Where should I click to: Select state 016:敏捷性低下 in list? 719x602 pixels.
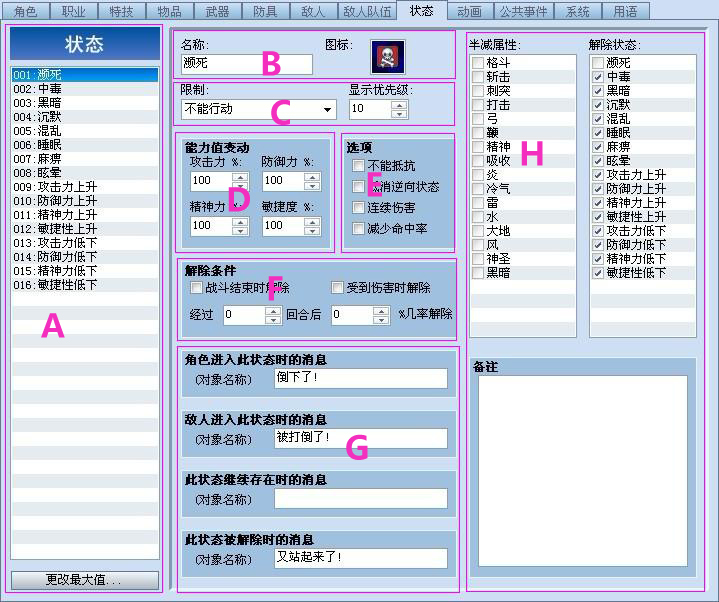tap(85, 285)
